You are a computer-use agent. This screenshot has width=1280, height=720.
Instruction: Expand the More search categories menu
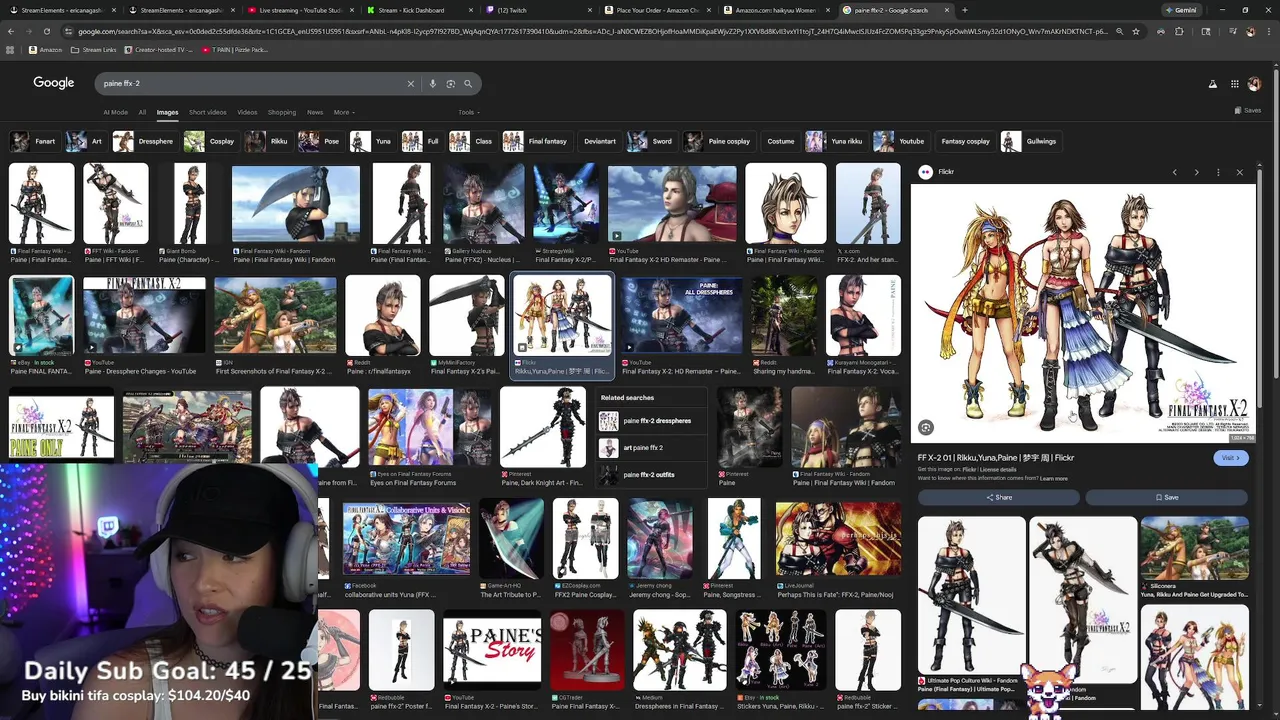pos(344,112)
